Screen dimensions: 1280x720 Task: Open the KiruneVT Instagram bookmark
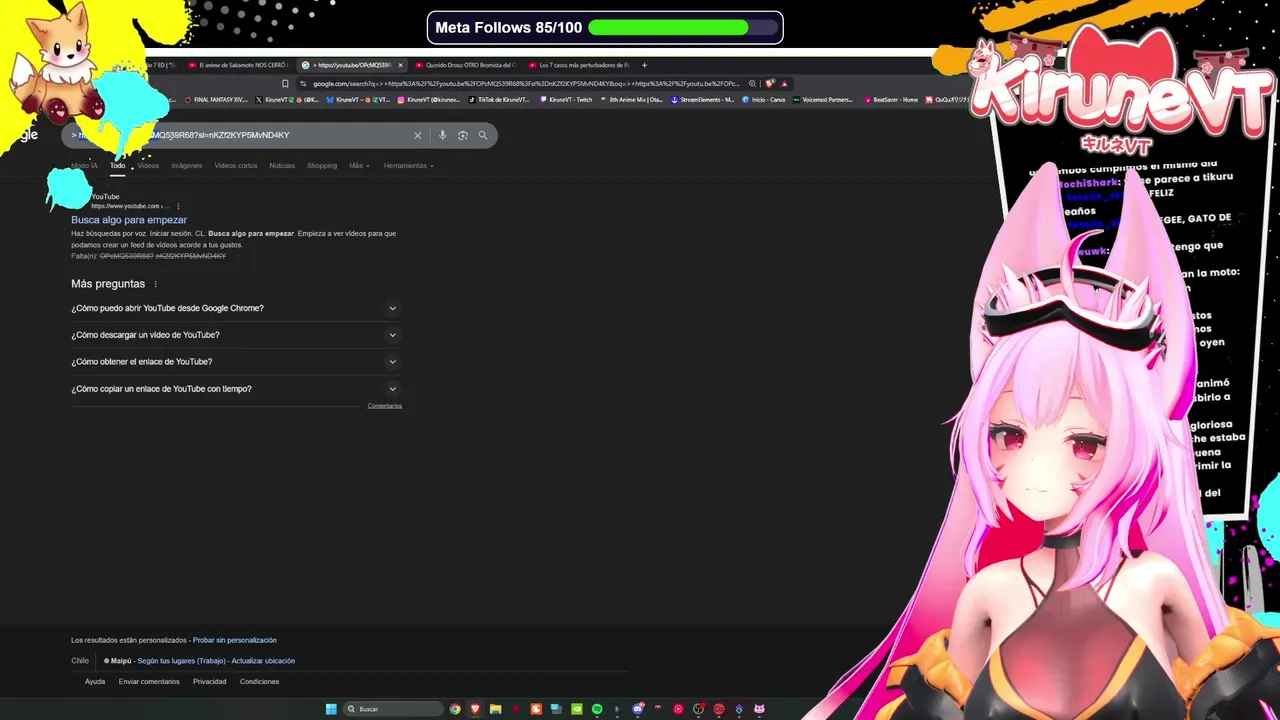pos(429,100)
